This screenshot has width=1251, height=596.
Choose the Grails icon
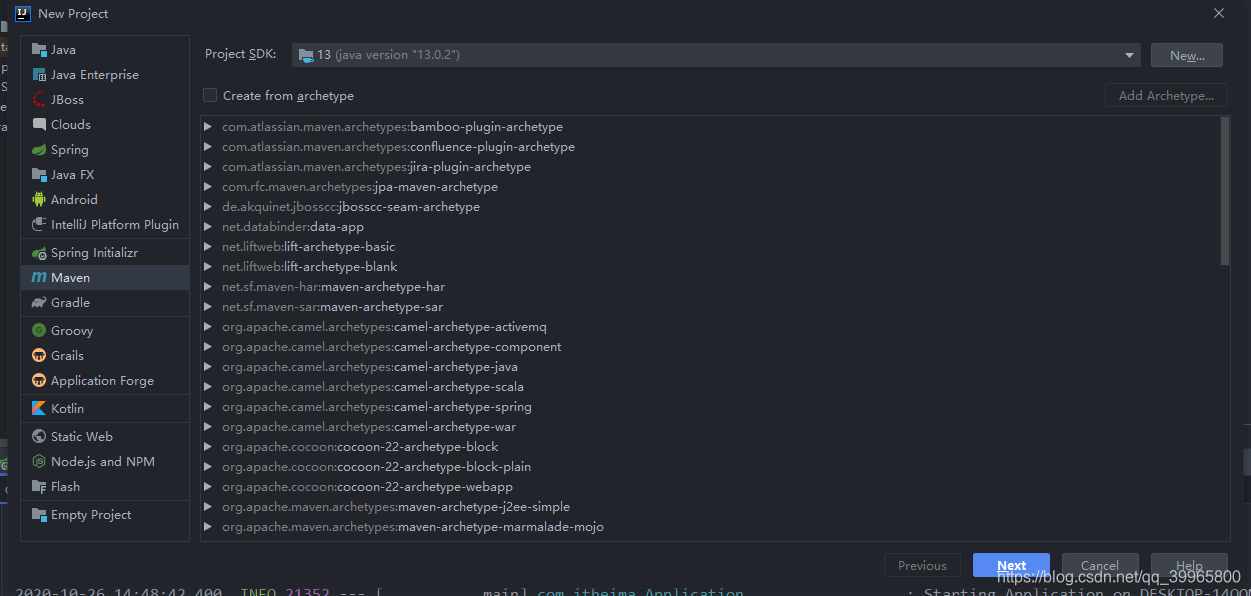tap(39, 356)
